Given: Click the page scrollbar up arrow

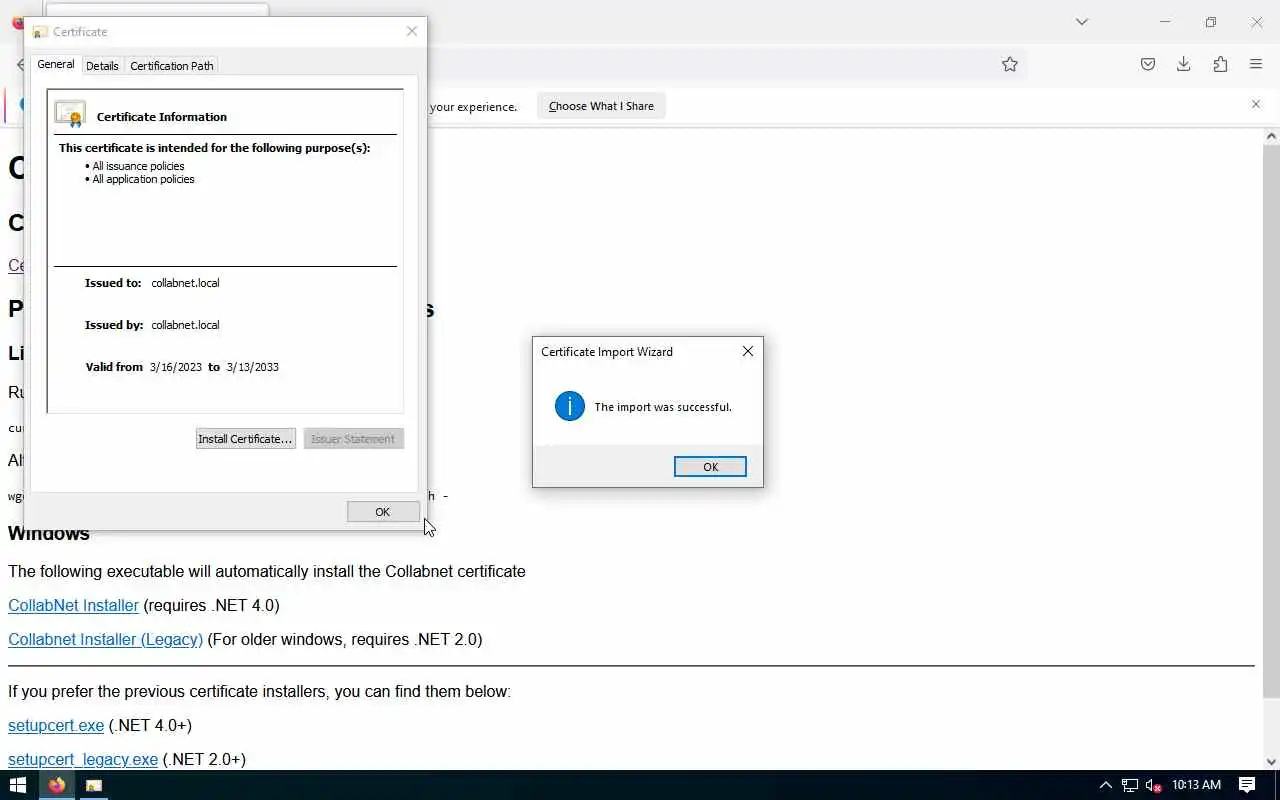Looking at the screenshot, I should 1271,137.
